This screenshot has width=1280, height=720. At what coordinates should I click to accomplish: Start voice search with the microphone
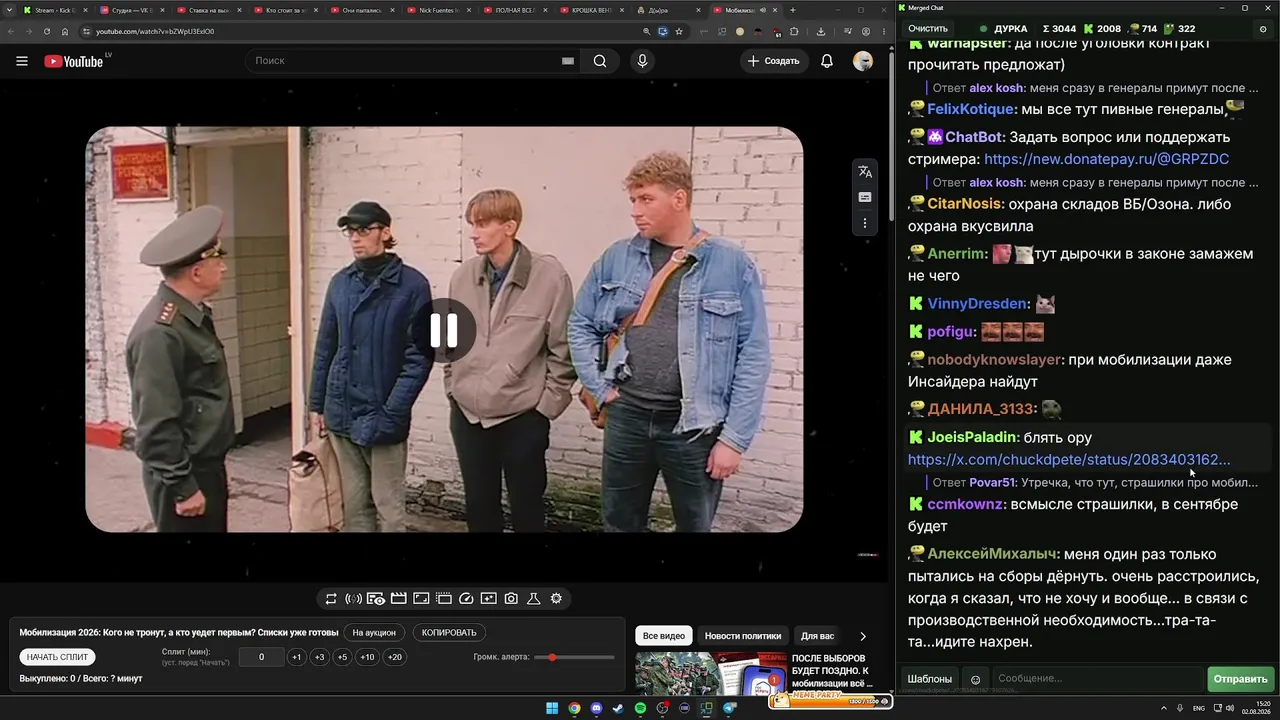(x=642, y=61)
